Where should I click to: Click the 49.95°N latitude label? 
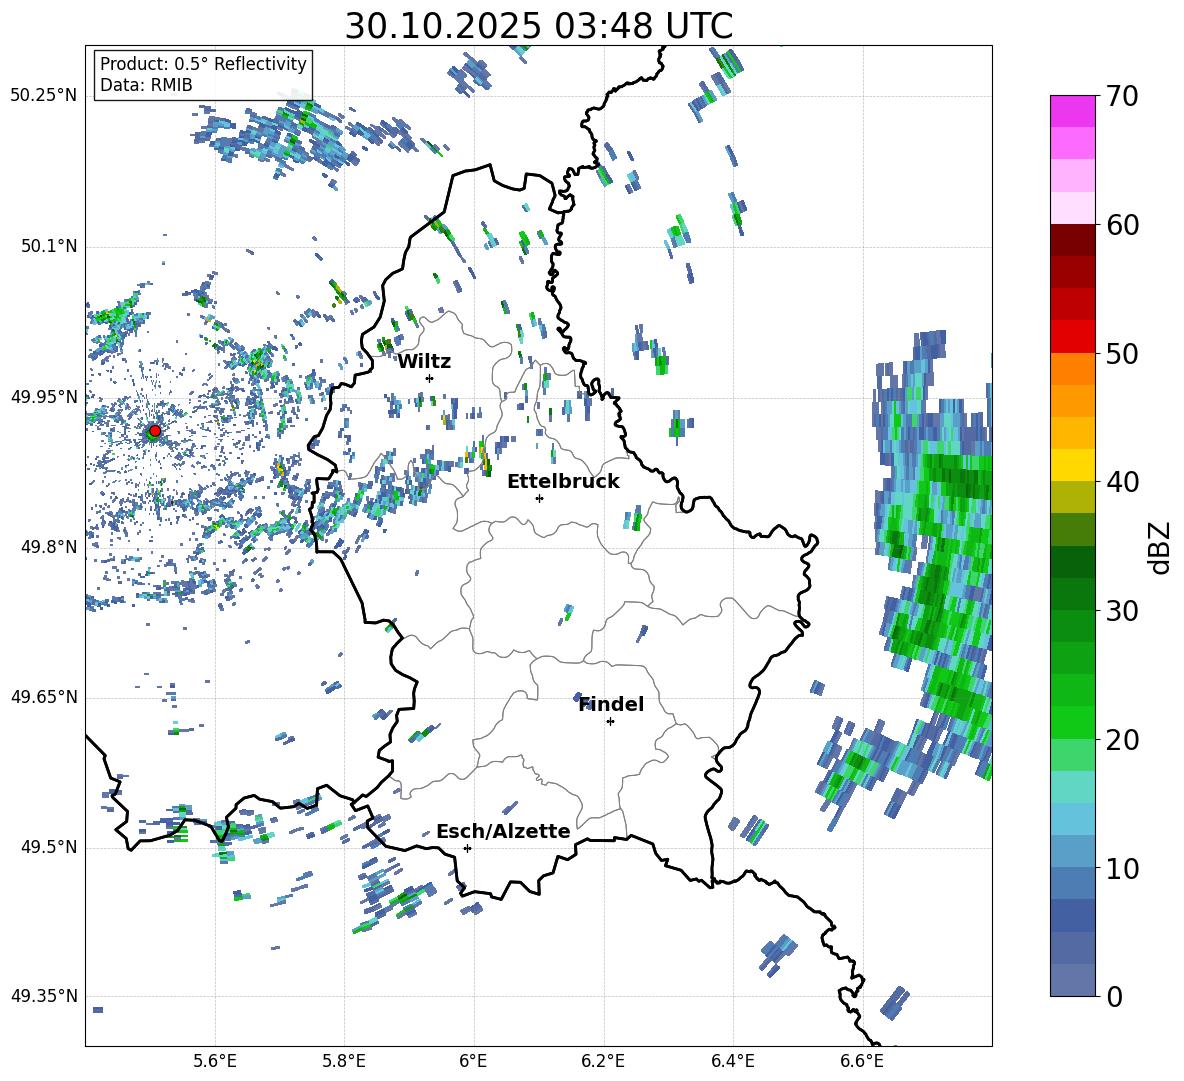pos(44,397)
